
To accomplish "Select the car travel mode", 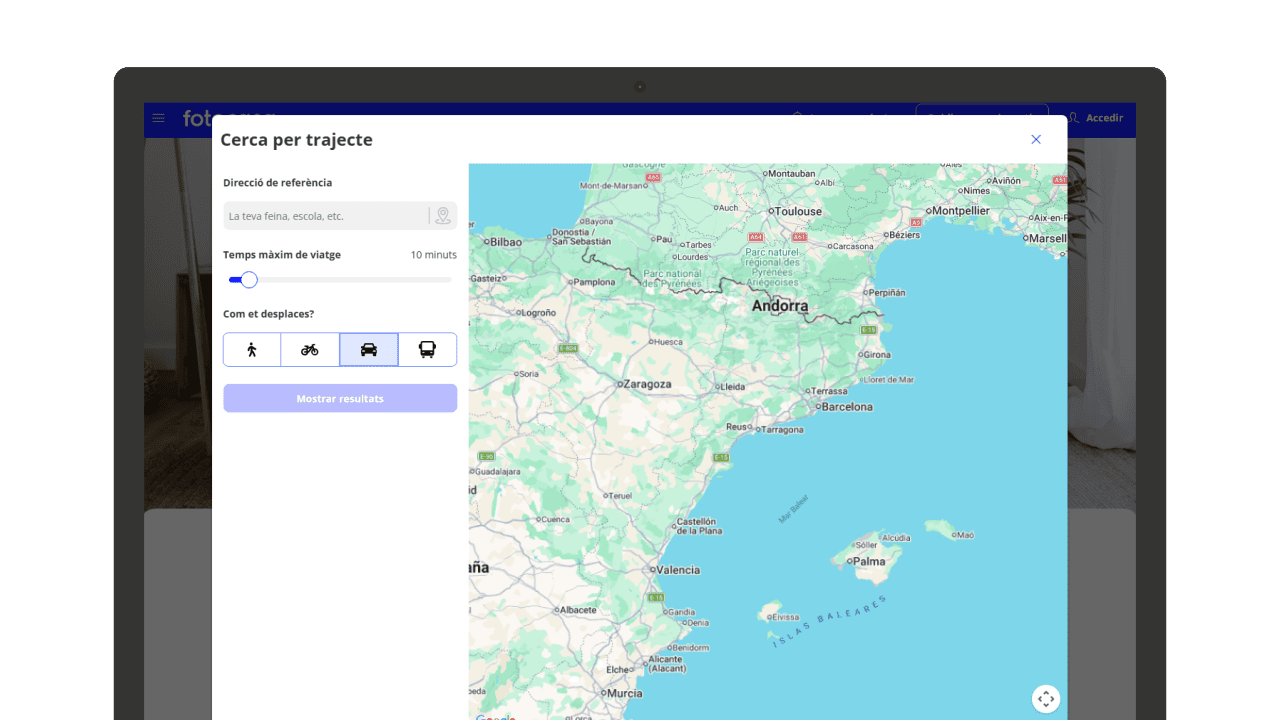I will click(x=369, y=350).
